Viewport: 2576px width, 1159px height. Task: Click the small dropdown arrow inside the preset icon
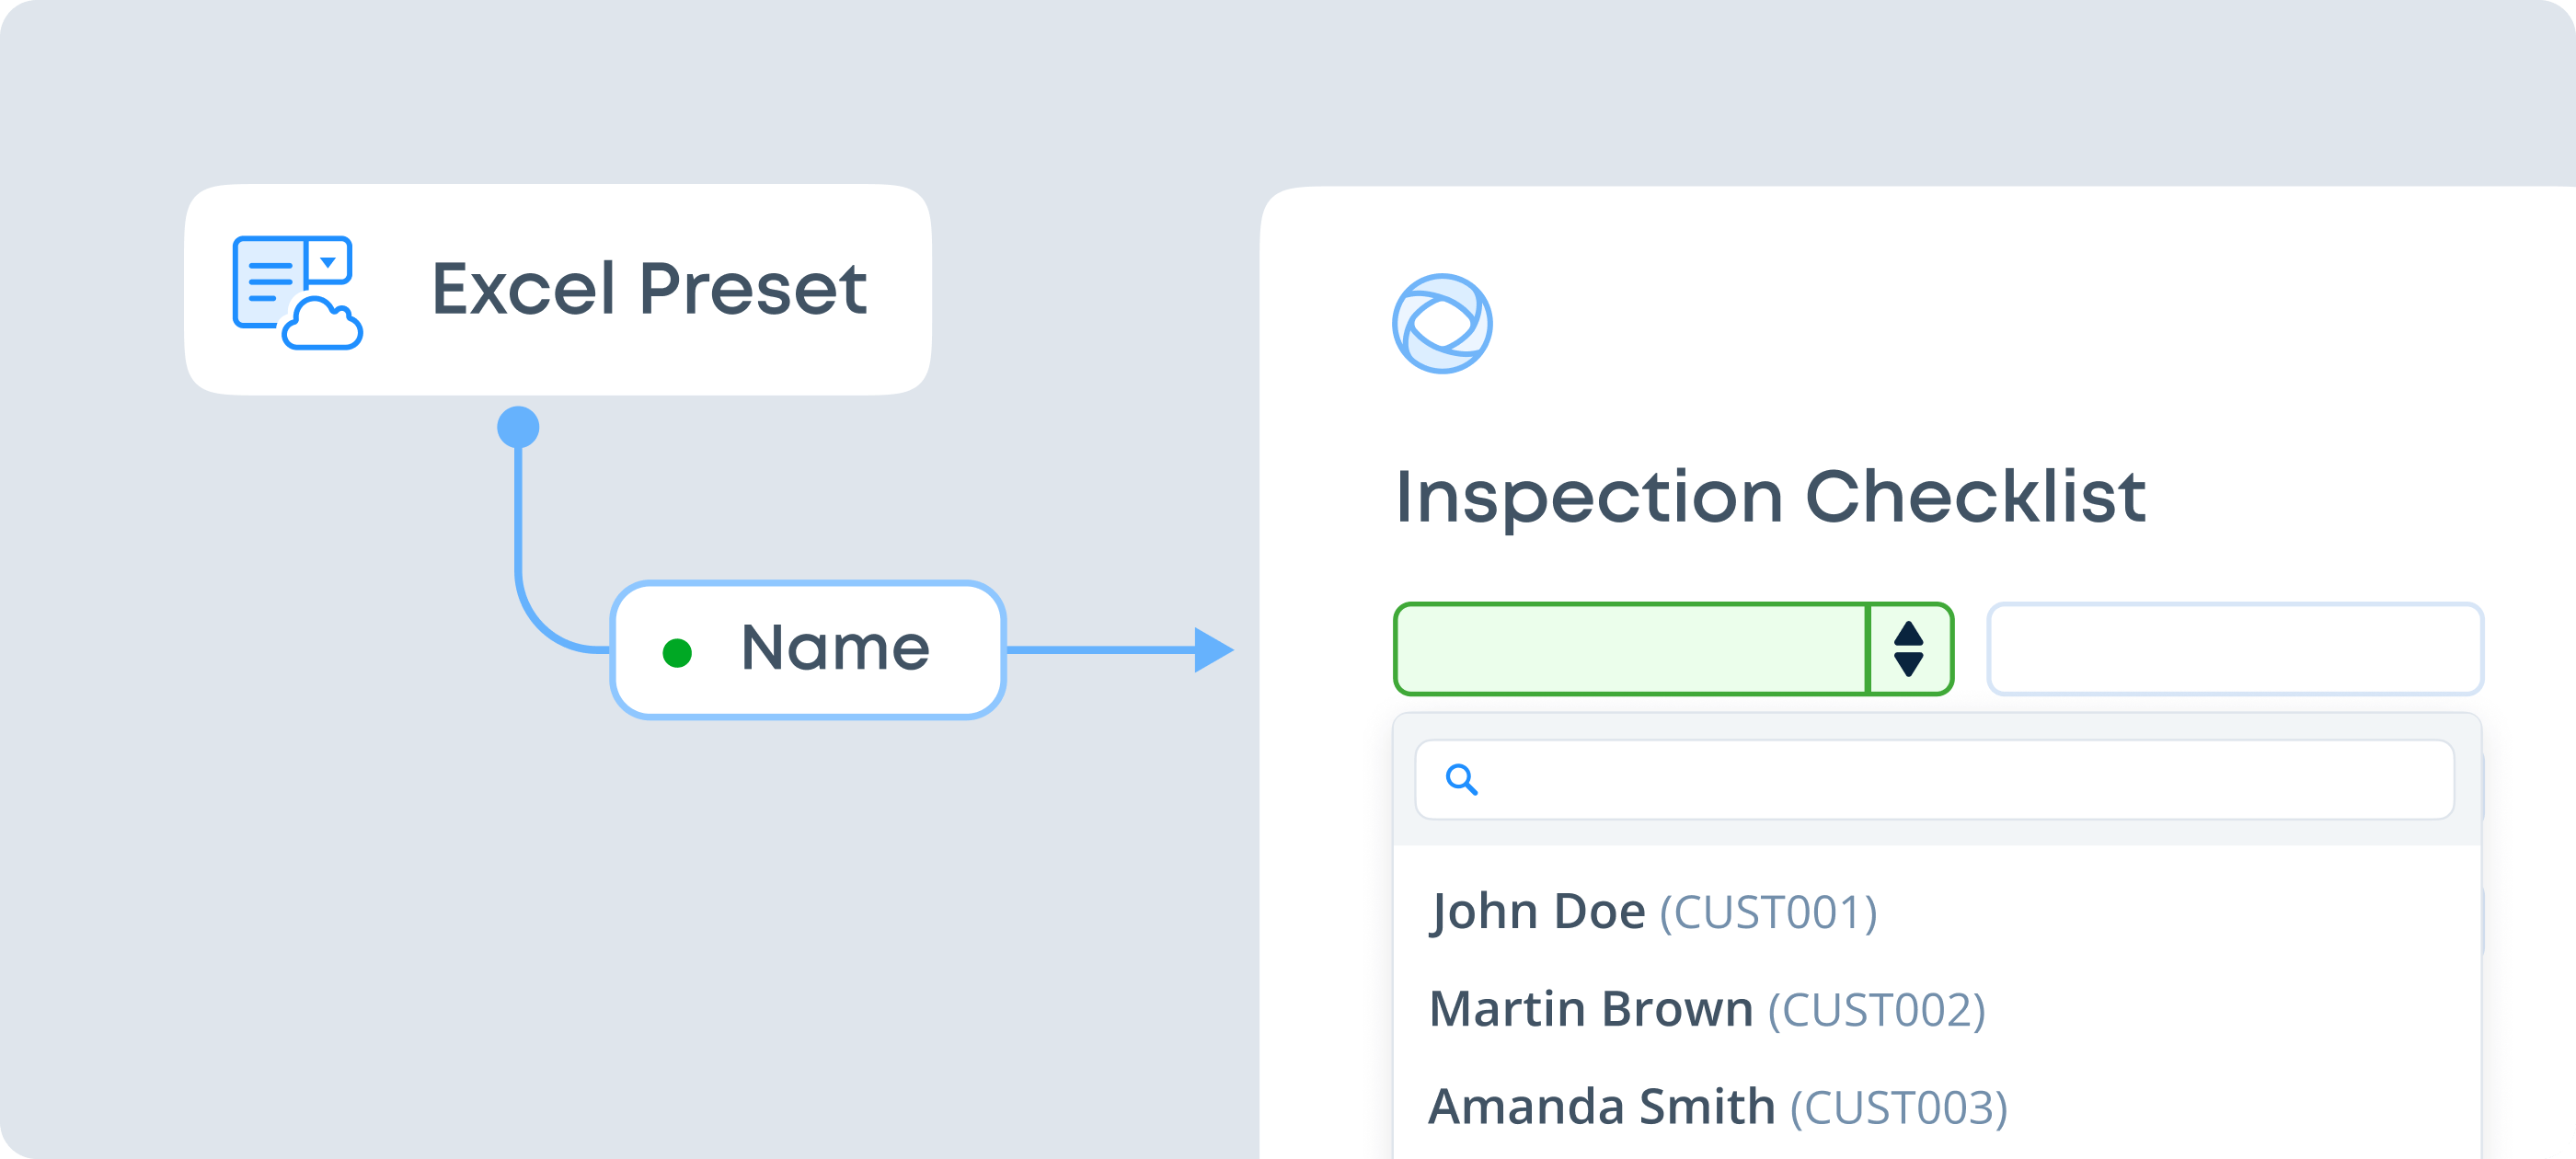click(x=327, y=262)
